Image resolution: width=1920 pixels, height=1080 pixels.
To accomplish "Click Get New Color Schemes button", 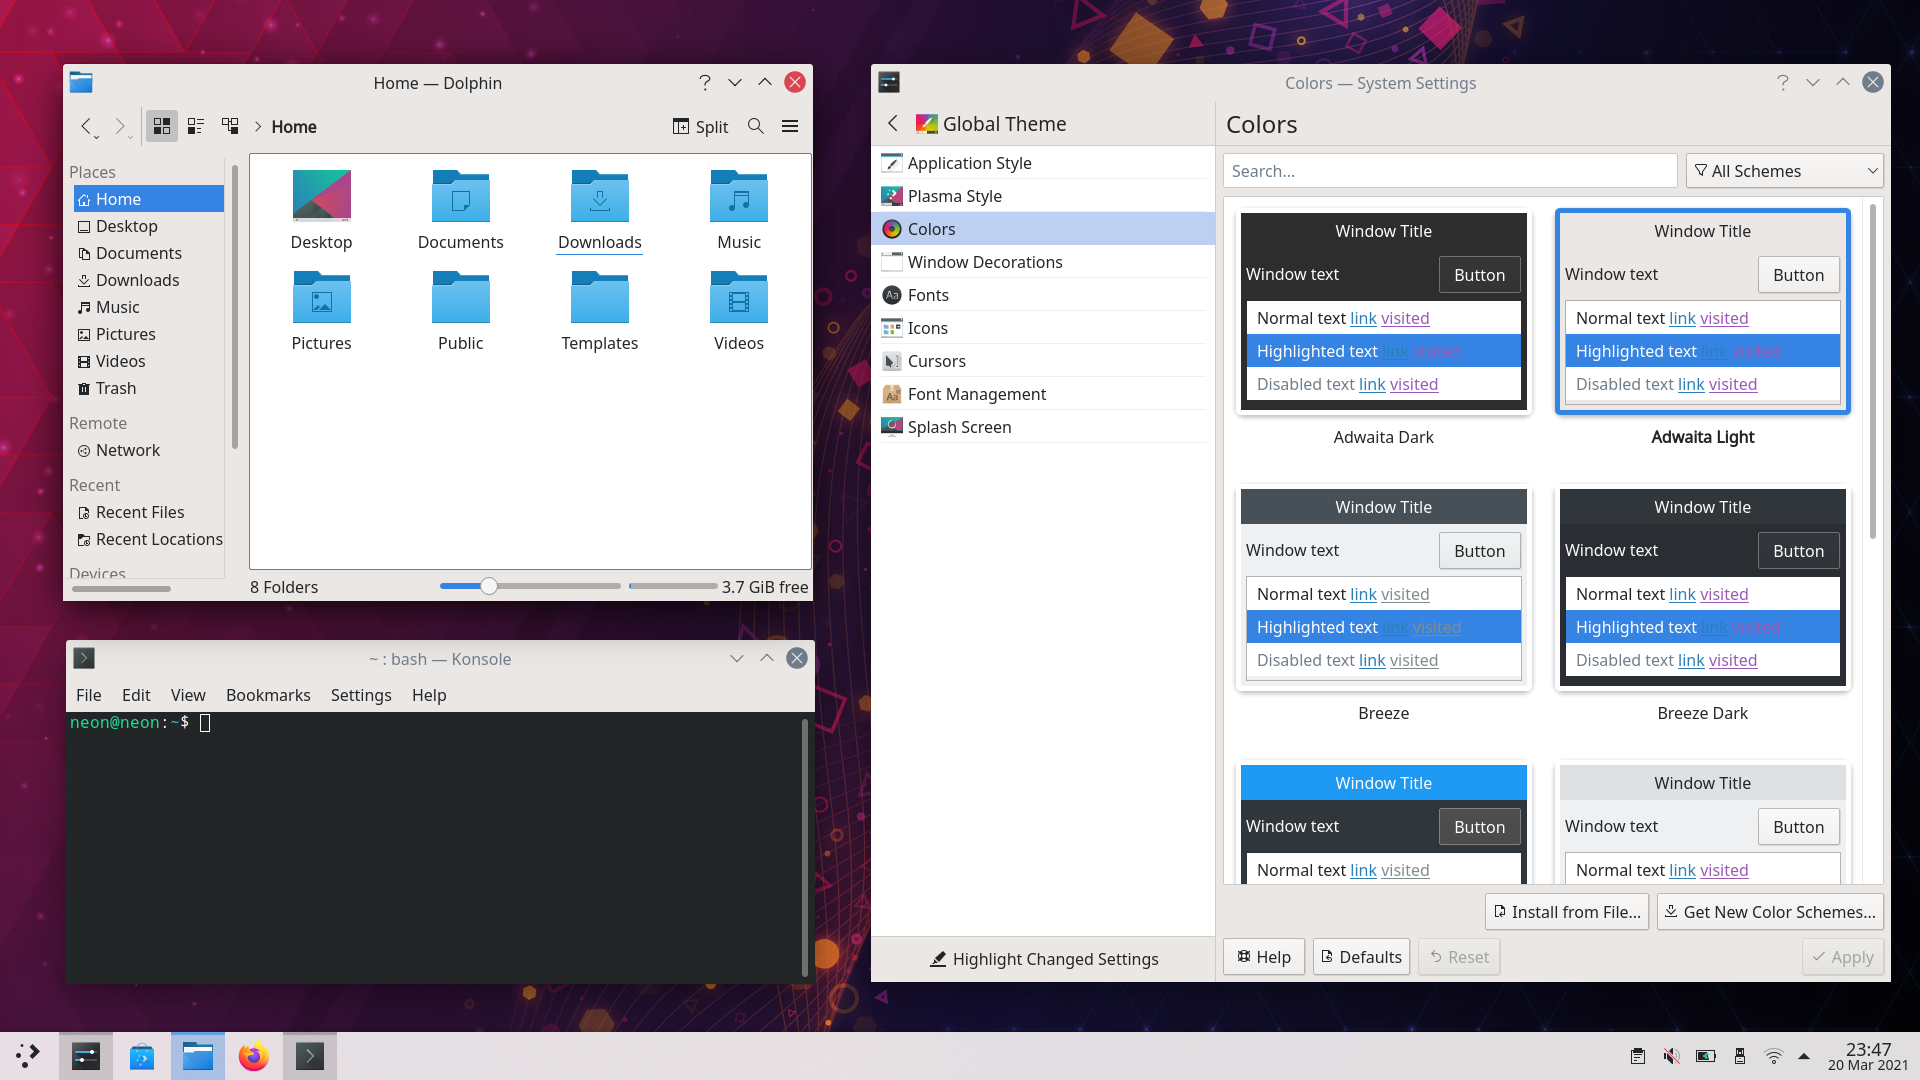I will click(1770, 912).
